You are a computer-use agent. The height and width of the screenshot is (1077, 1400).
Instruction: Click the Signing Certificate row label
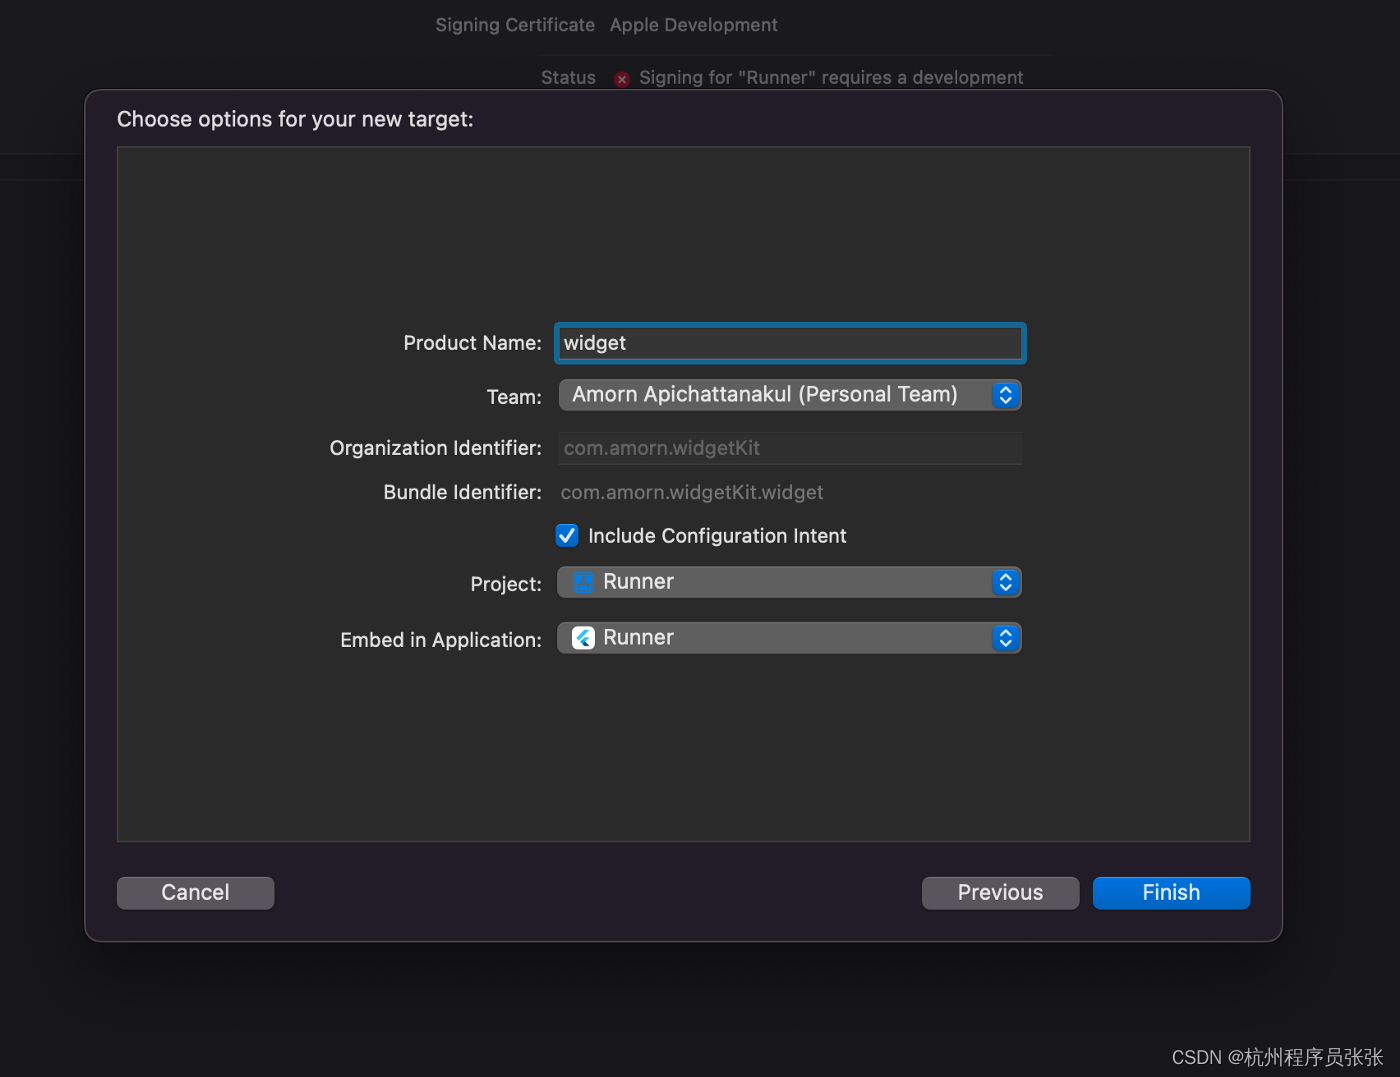(515, 24)
